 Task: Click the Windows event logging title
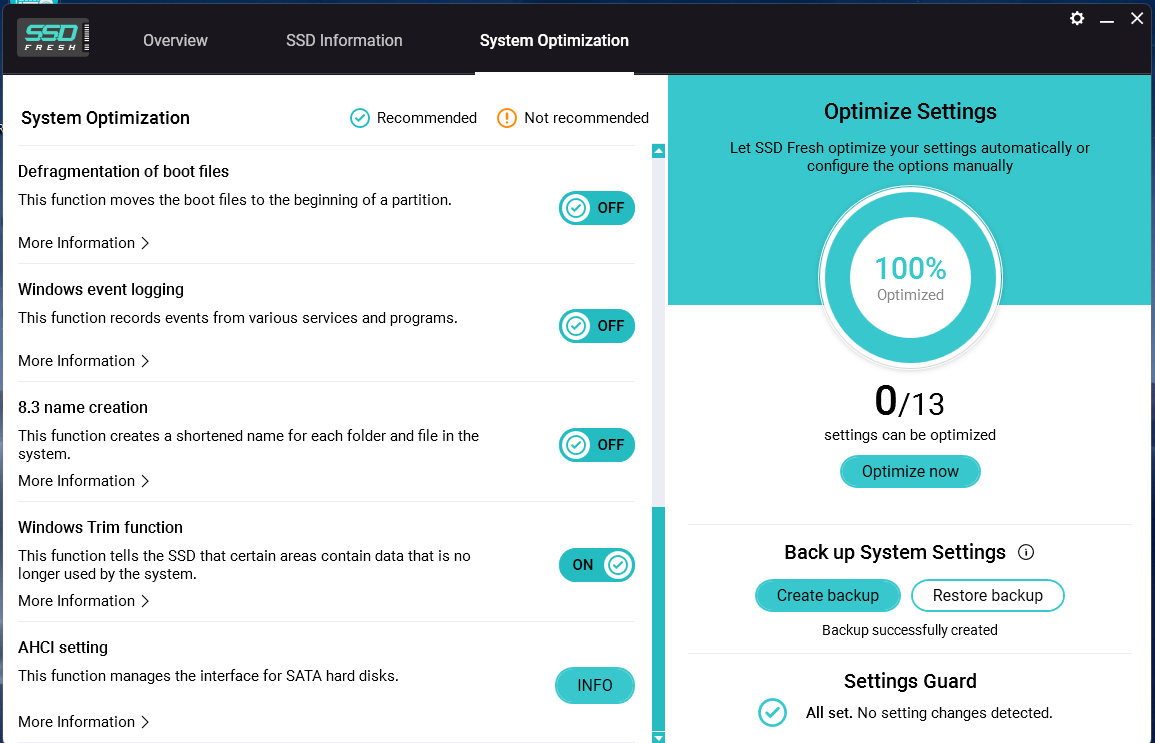coord(101,289)
